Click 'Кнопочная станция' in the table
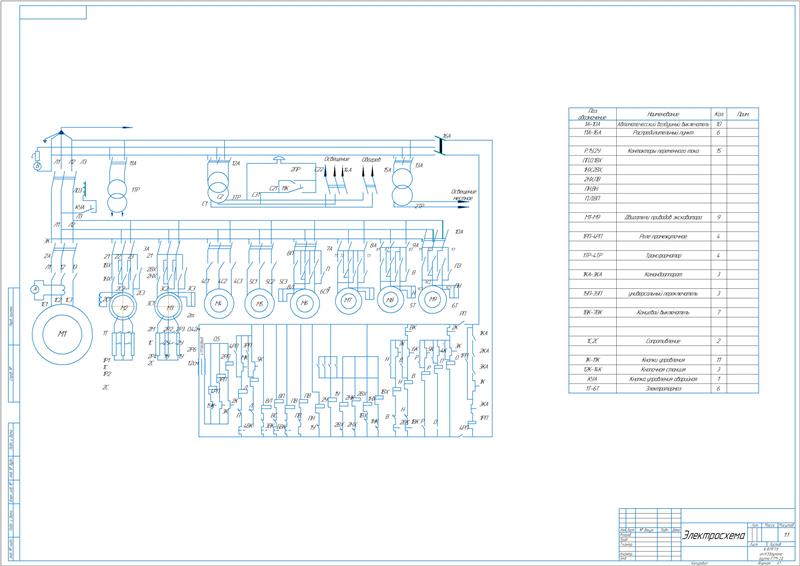Screen dimensions: 800x566 [x=663, y=370]
